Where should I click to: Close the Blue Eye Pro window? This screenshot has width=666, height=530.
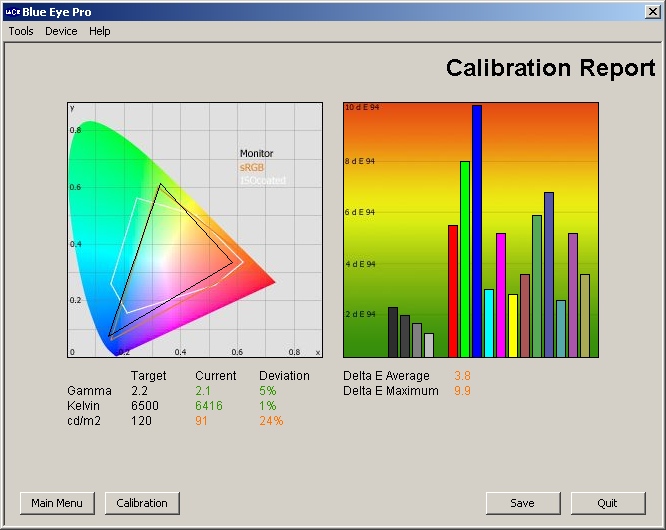(x=652, y=11)
